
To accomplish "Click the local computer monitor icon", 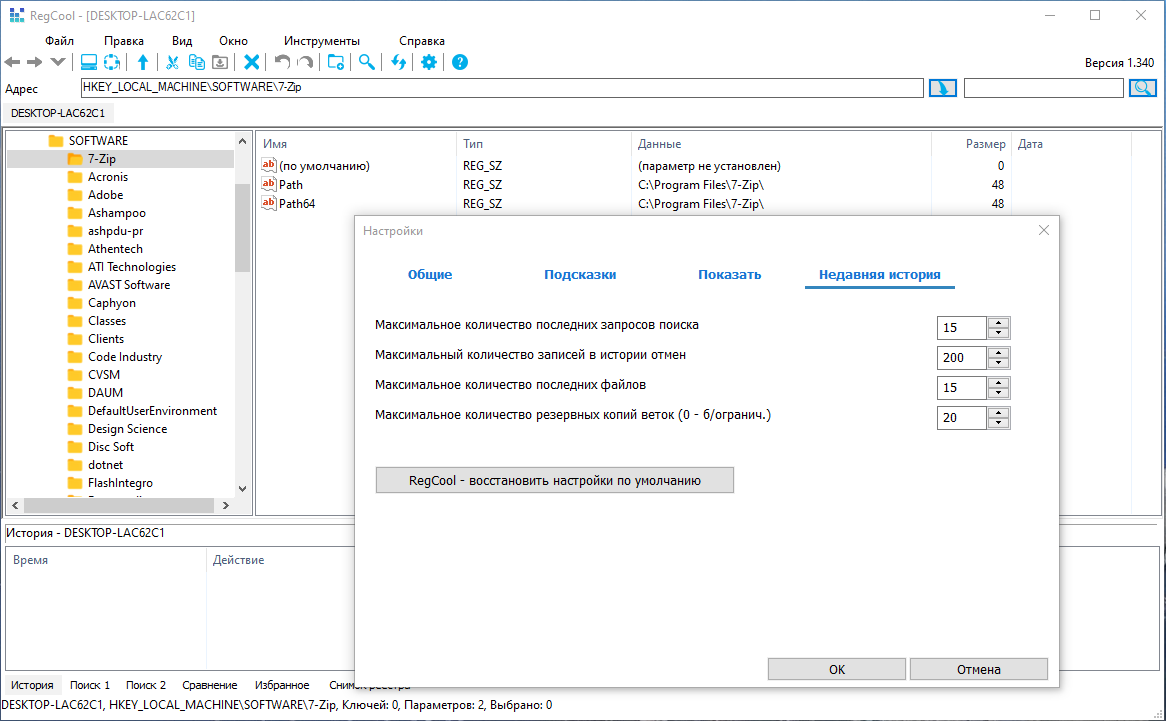I will pyautogui.click(x=89, y=62).
